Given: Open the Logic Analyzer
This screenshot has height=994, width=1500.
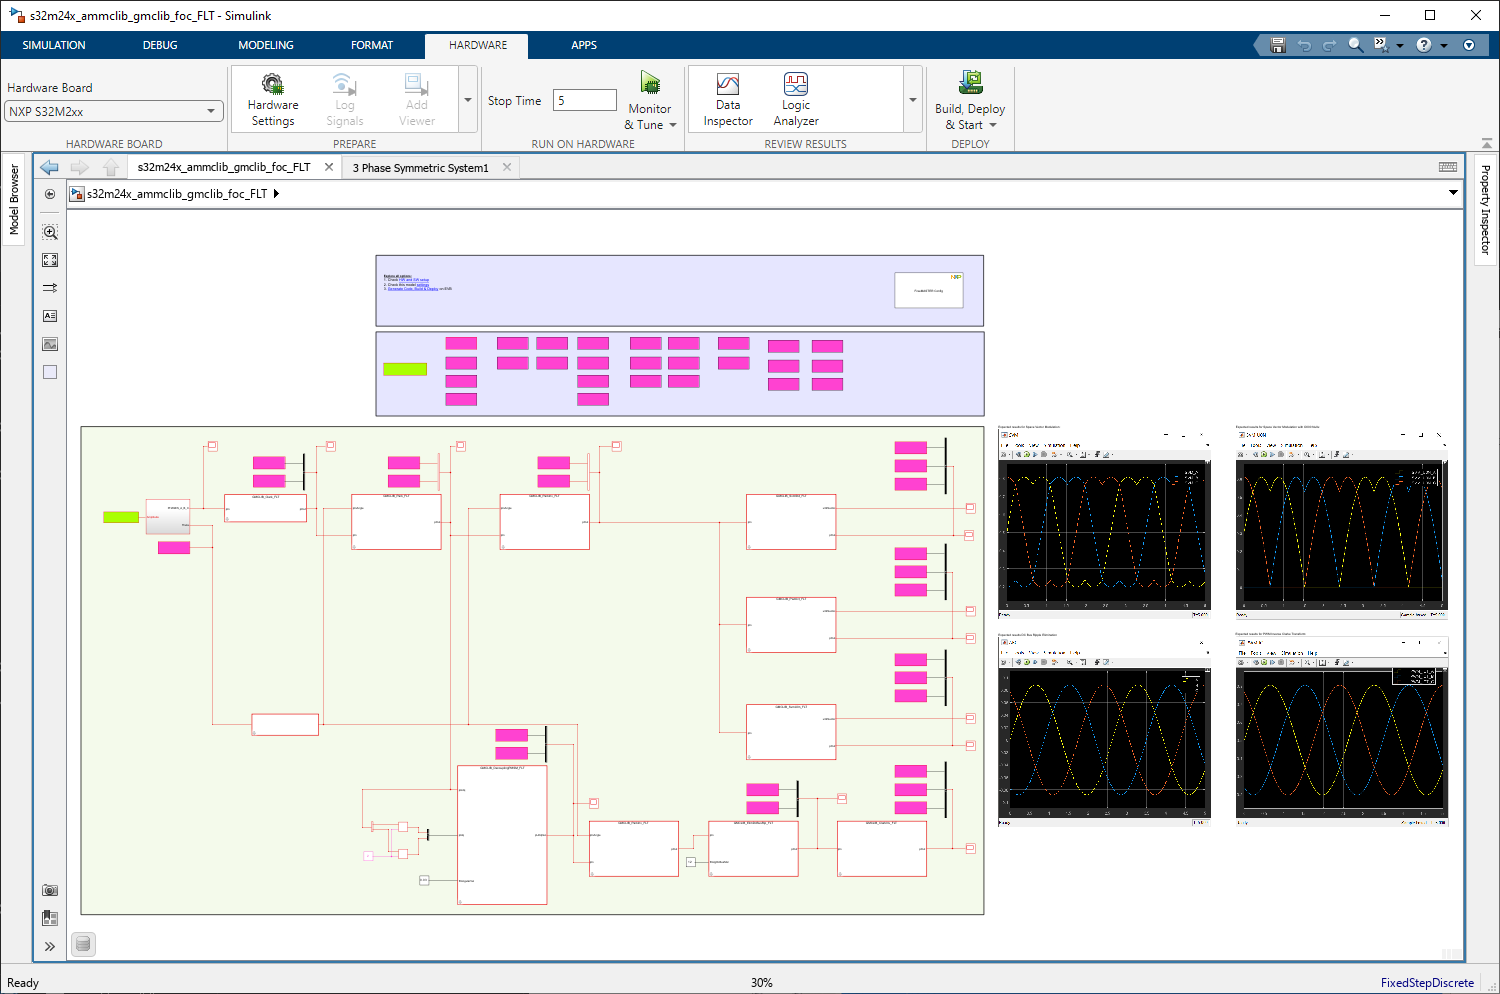Looking at the screenshot, I should [x=795, y=99].
